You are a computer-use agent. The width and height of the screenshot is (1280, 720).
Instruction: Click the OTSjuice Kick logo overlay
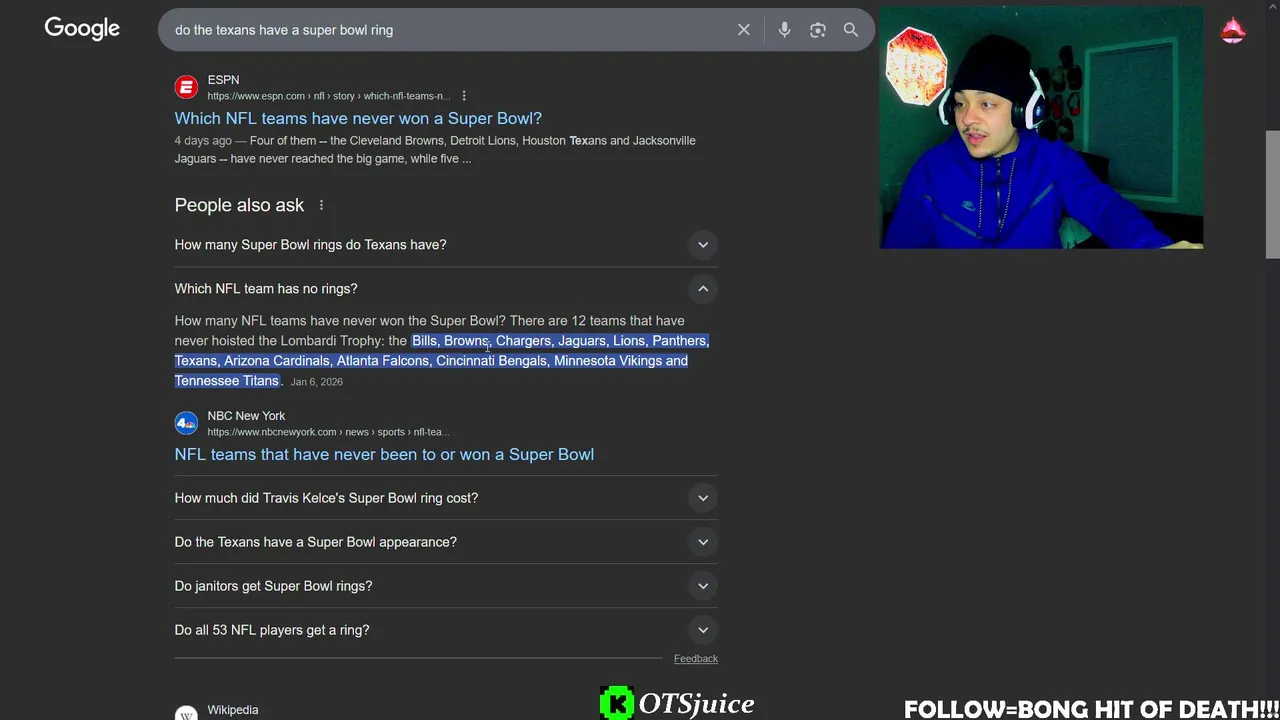point(677,703)
